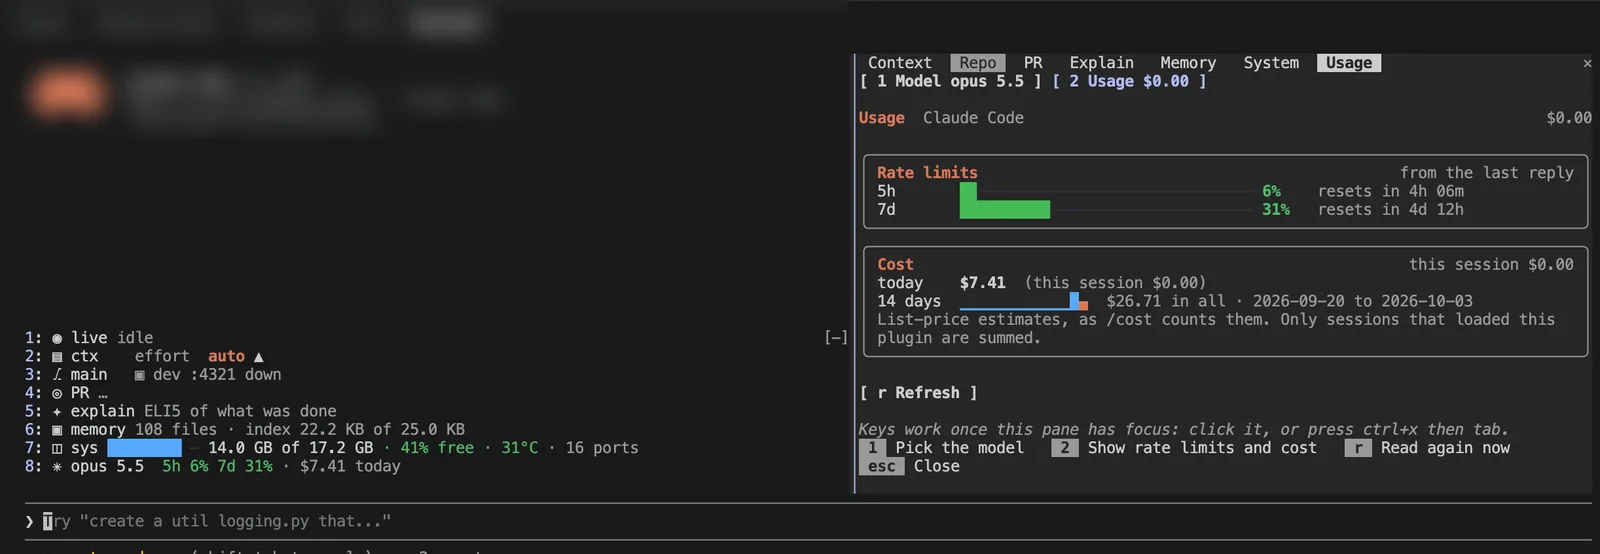Click the blue sys memory usage bar
Screen dimensions: 1600x554
coord(144,448)
